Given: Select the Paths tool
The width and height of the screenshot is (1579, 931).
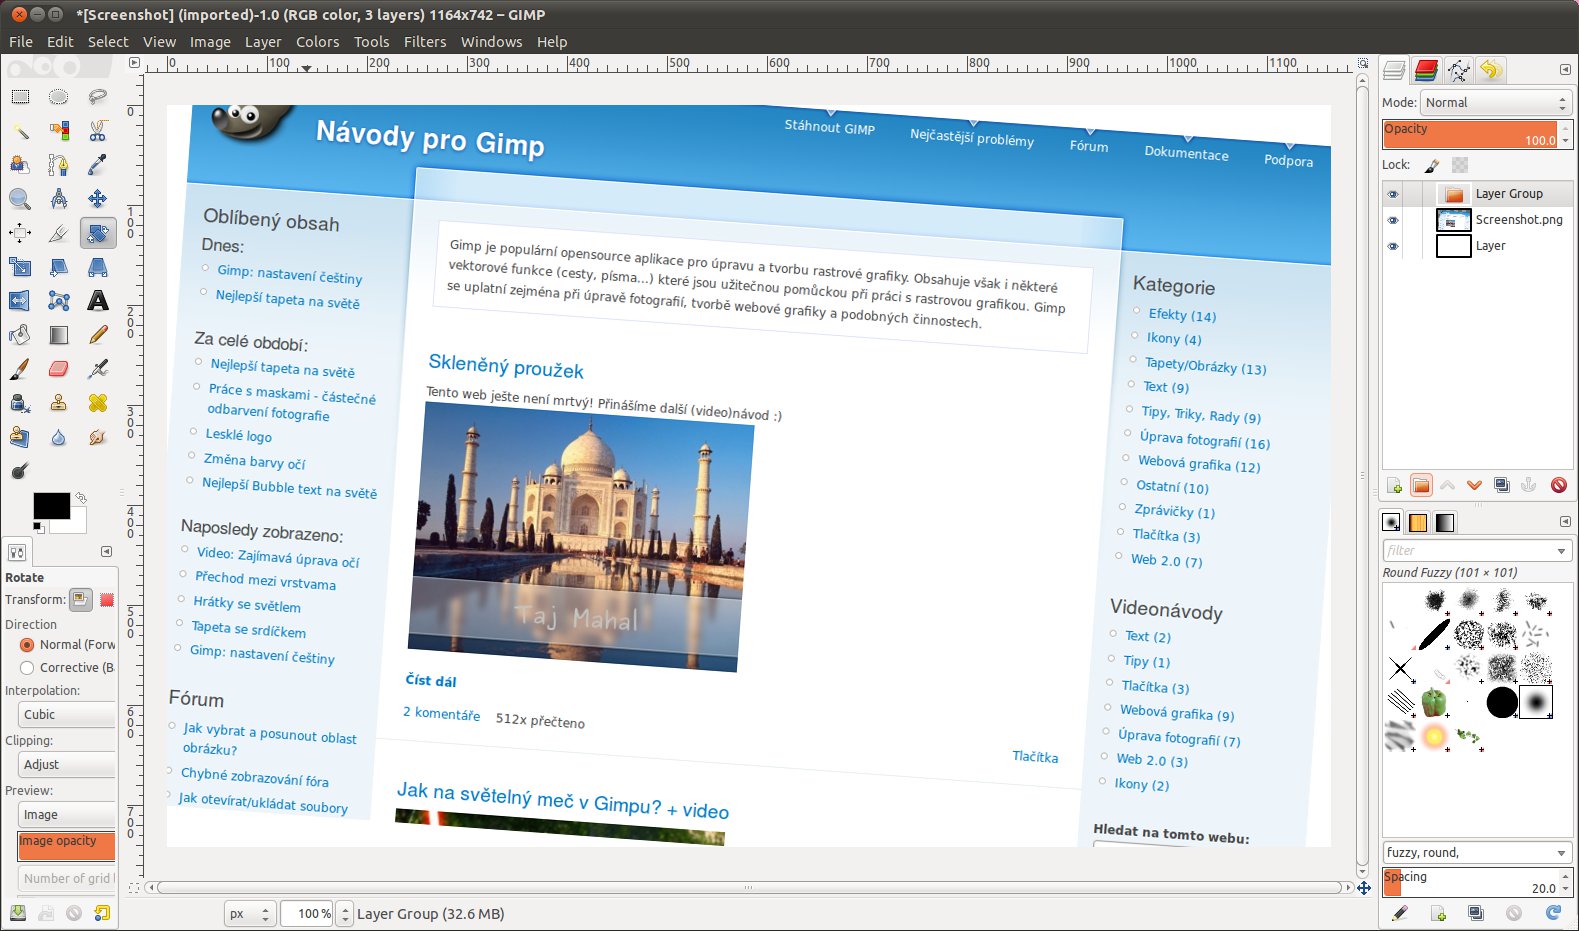Looking at the screenshot, I should [x=59, y=165].
